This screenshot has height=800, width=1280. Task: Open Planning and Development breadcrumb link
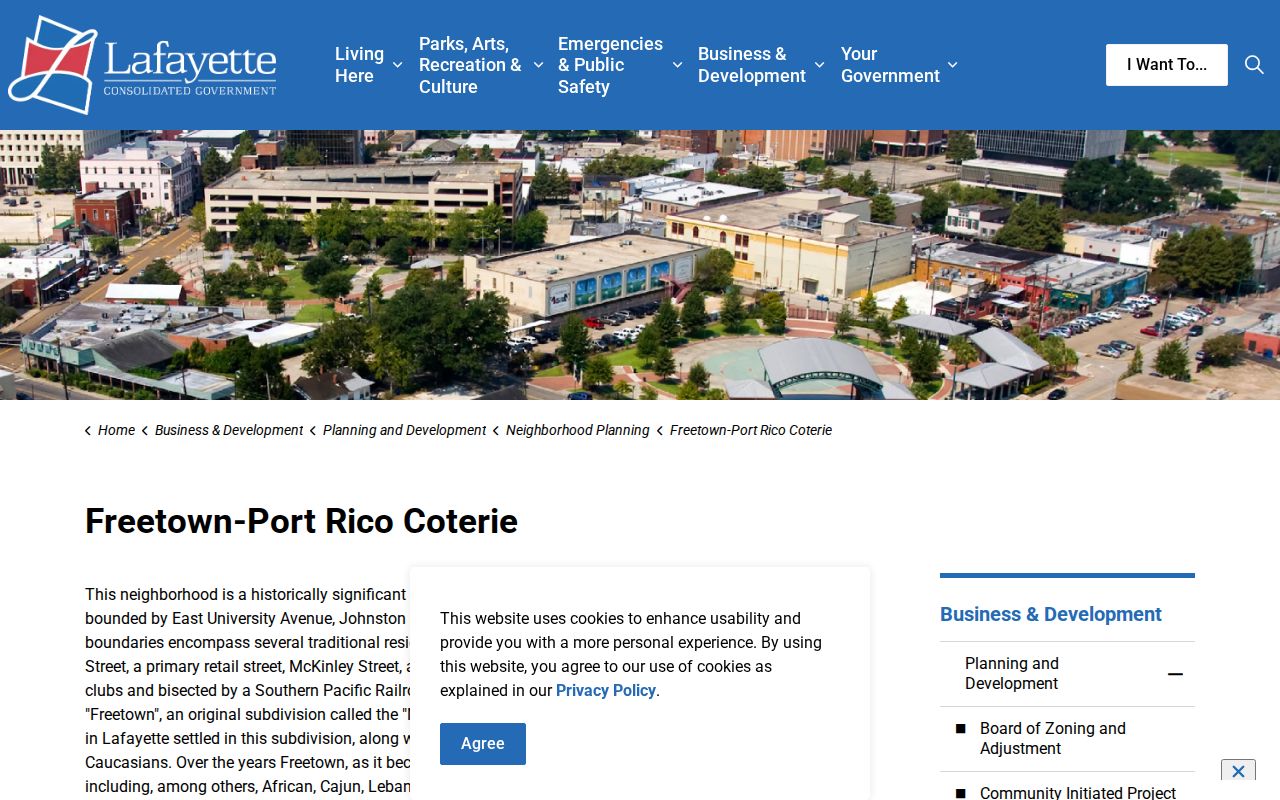click(404, 430)
